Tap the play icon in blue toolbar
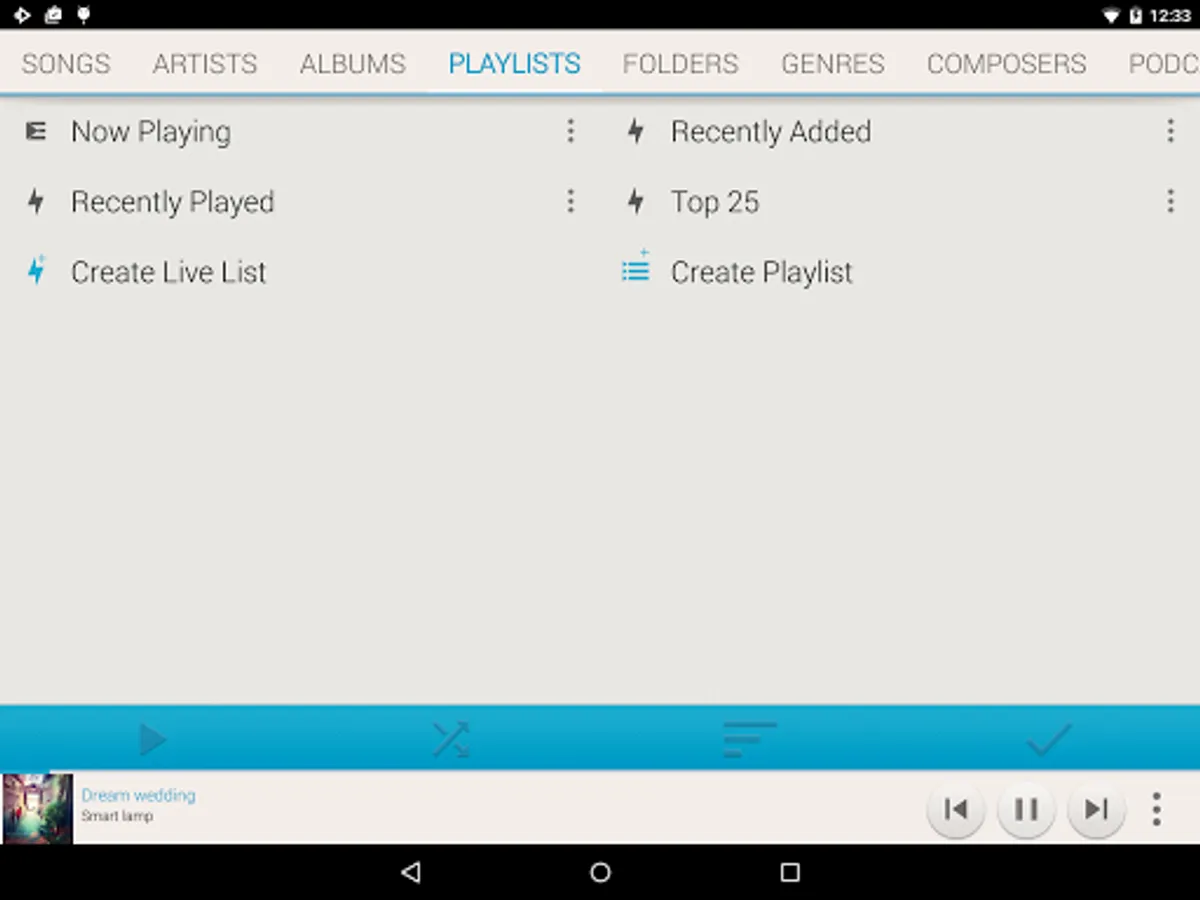1200x900 pixels. click(x=151, y=740)
